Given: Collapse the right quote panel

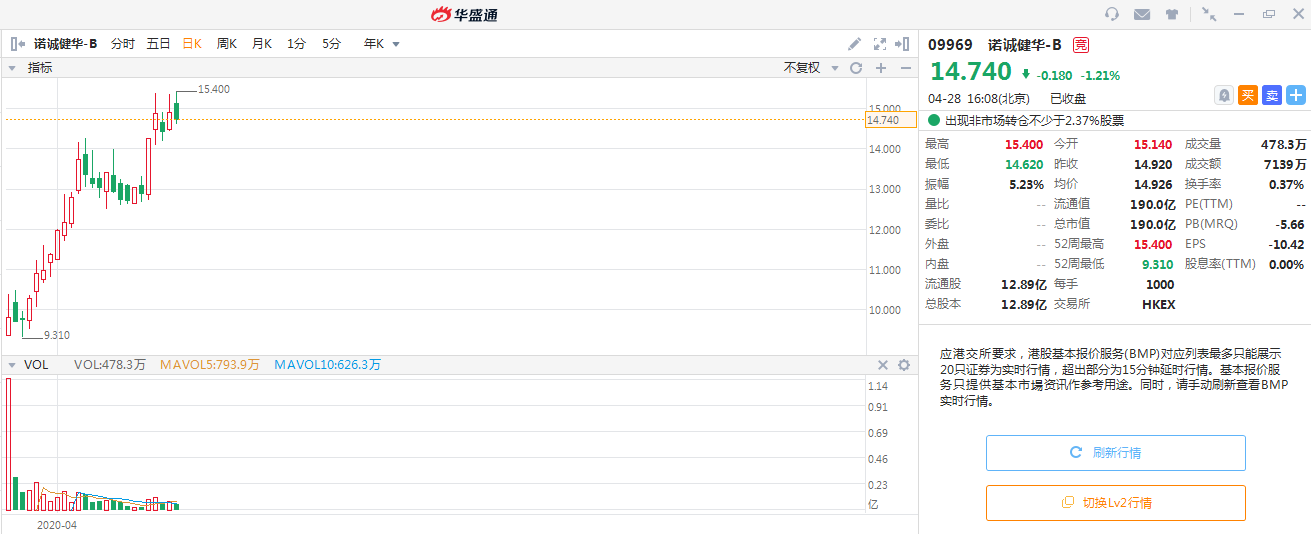Looking at the screenshot, I should pyautogui.click(x=903, y=44).
